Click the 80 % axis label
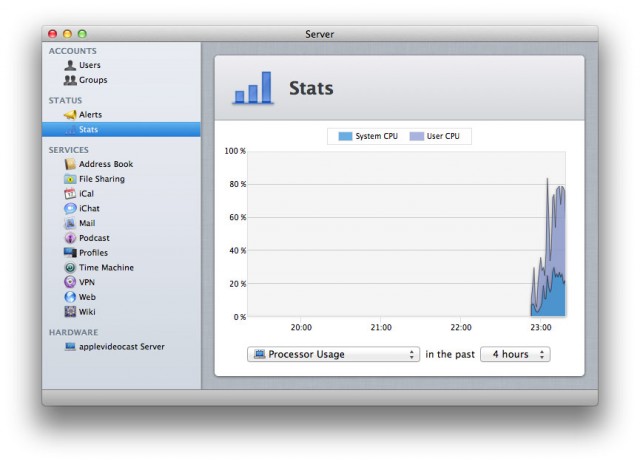Viewport: 640px width, 464px height. [238, 184]
